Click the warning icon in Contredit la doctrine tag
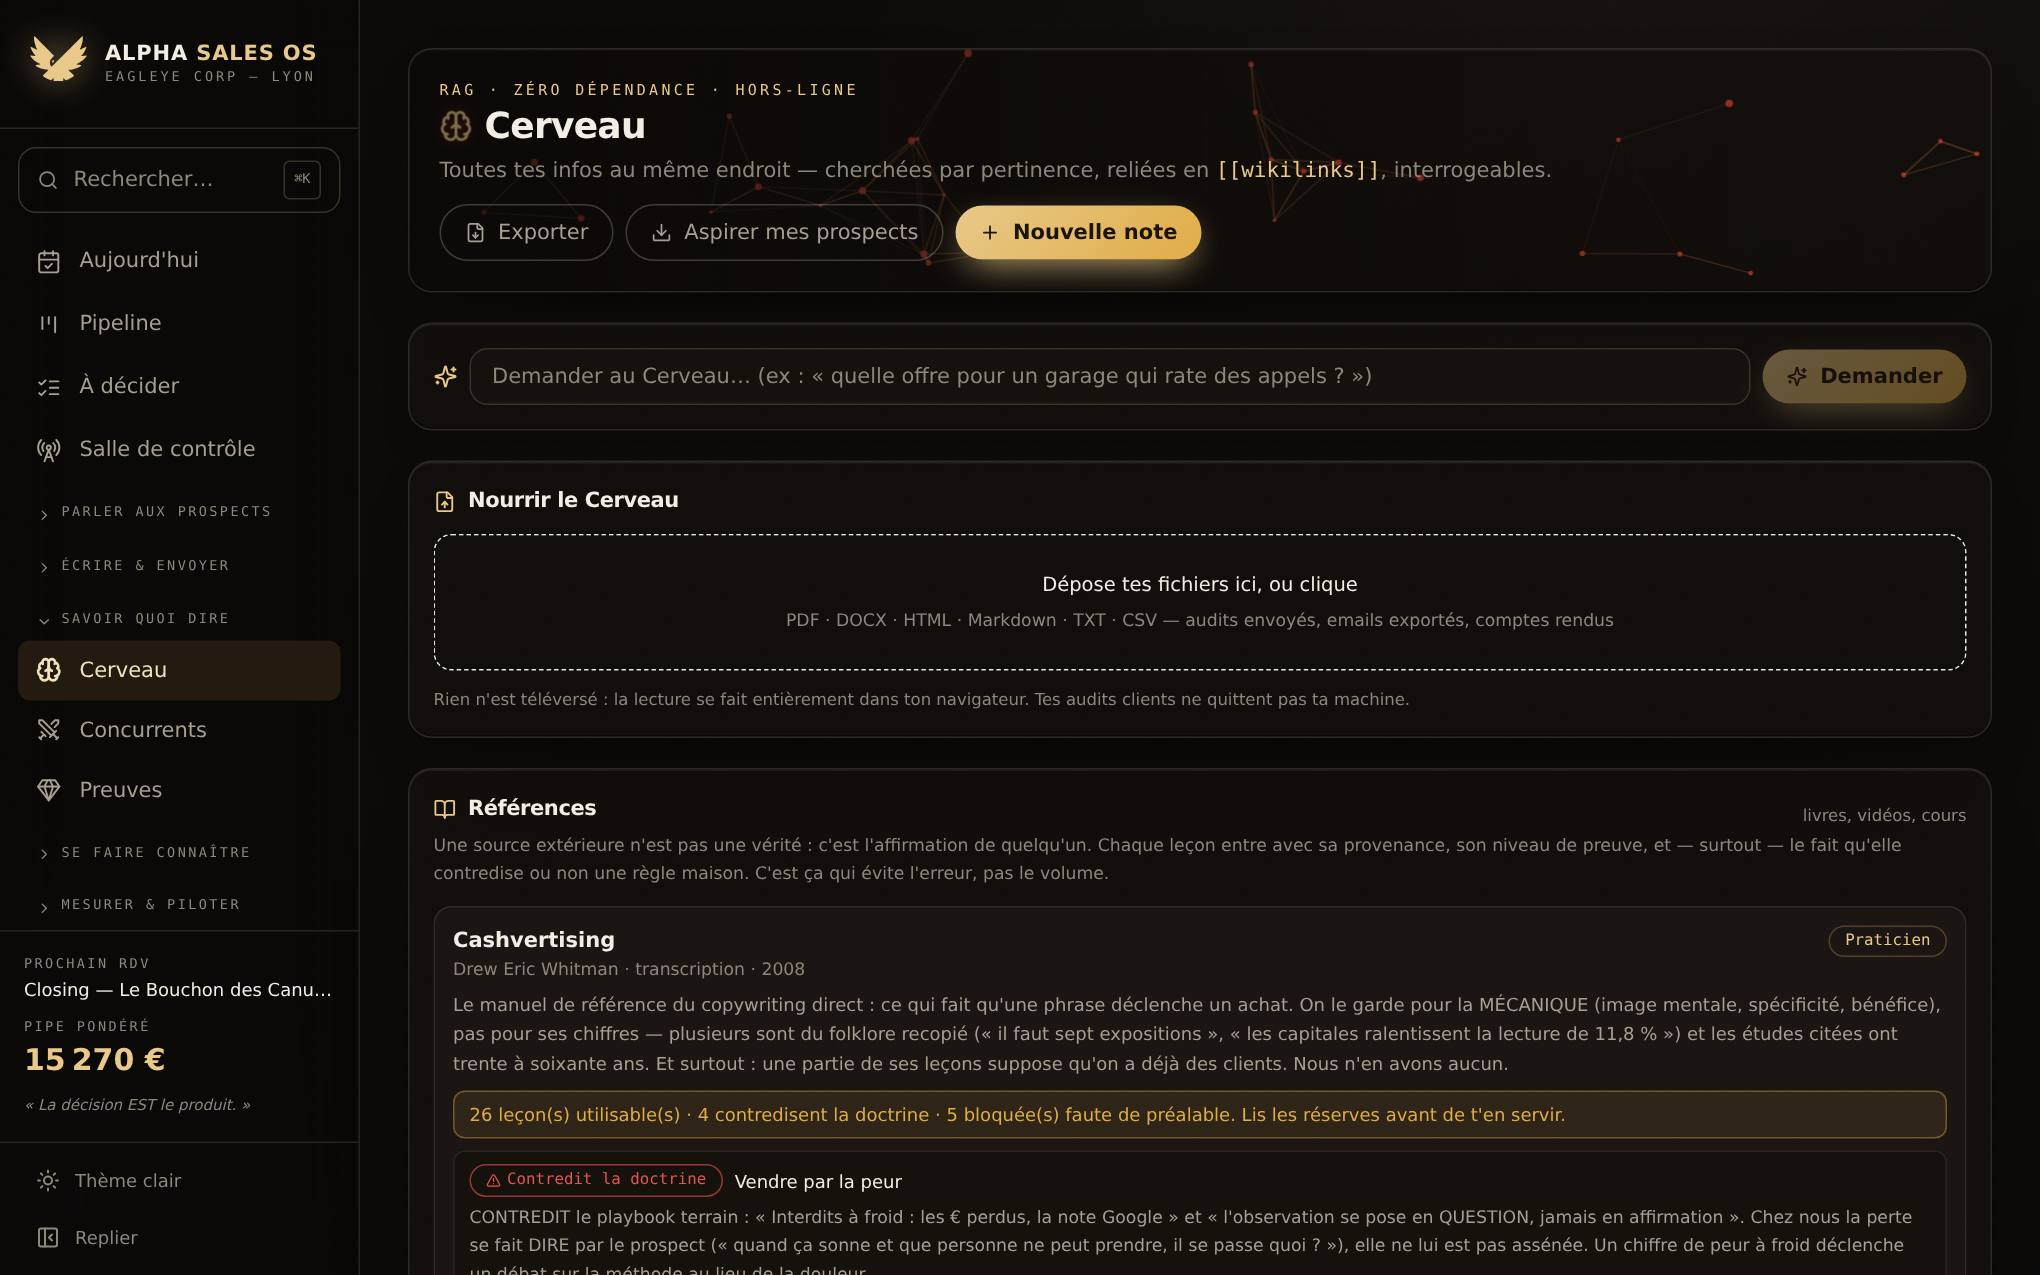Screen dimensions: 2040x1275 tap(493, 1181)
